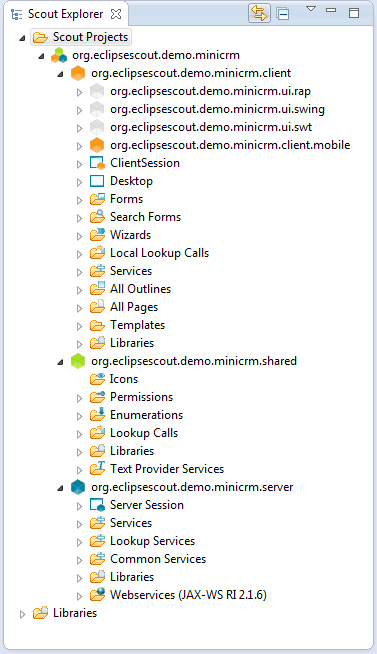Expand the client.mobile bundle
This screenshot has width=377, height=654.
(79, 146)
